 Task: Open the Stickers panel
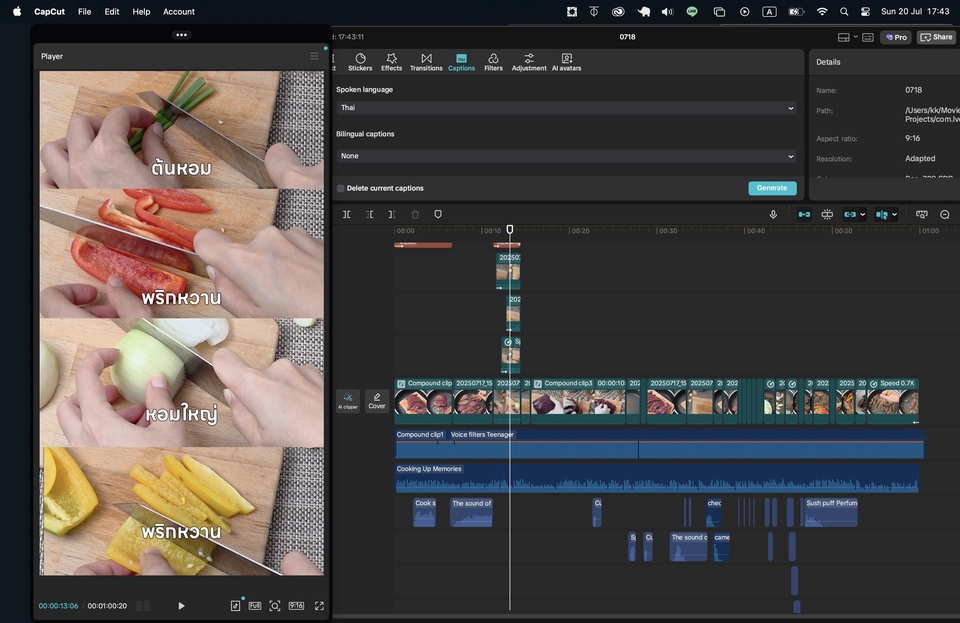point(360,62)
